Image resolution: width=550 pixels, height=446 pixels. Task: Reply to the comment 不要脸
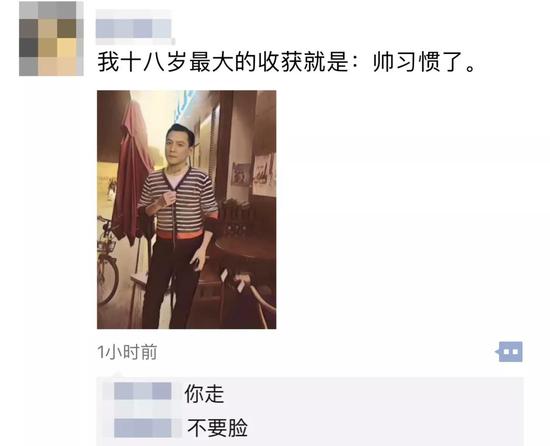pos(217,427)
